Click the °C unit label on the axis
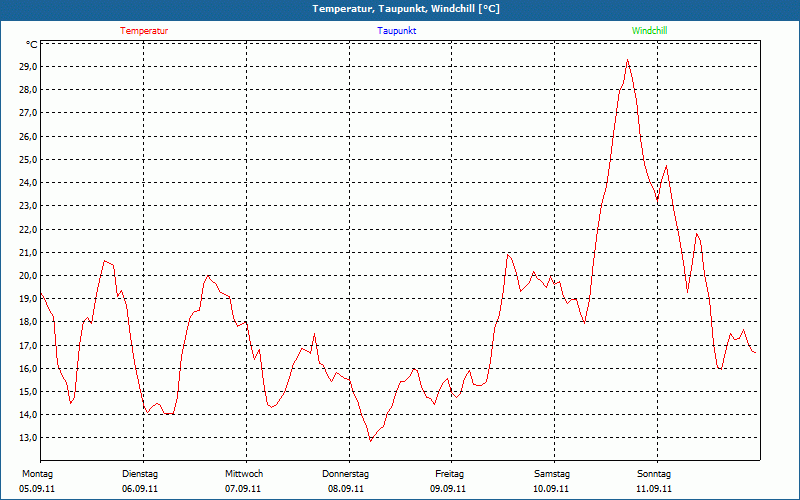The image size is (800, 500). (32, 45)
